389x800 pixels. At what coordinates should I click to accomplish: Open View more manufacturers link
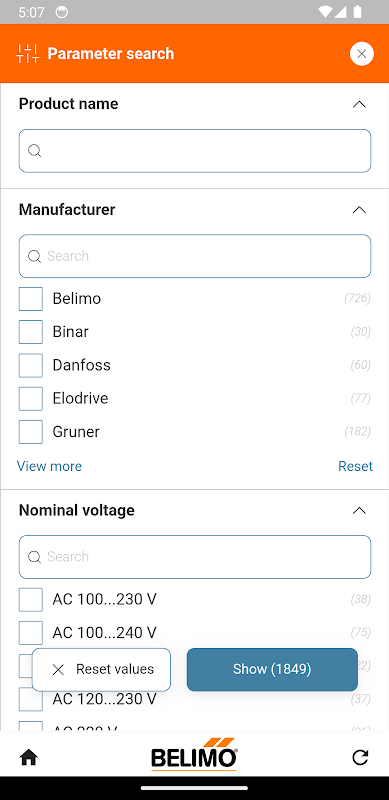click(x=50, y=466)
